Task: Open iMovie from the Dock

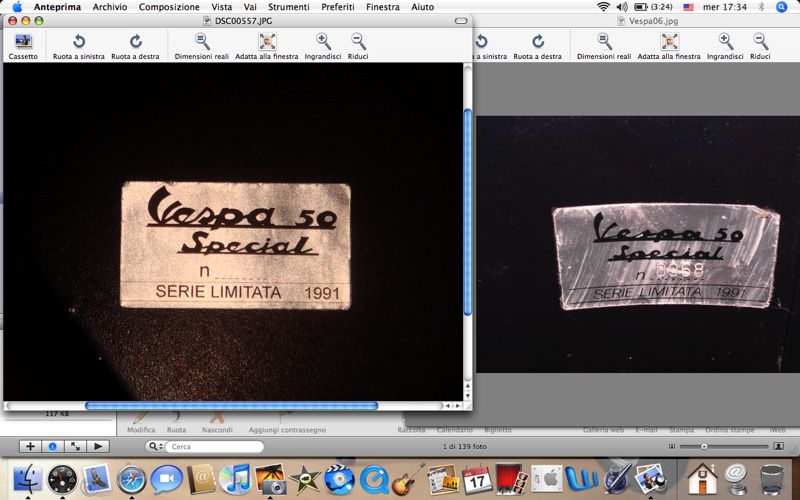Action: coord(305,480)
